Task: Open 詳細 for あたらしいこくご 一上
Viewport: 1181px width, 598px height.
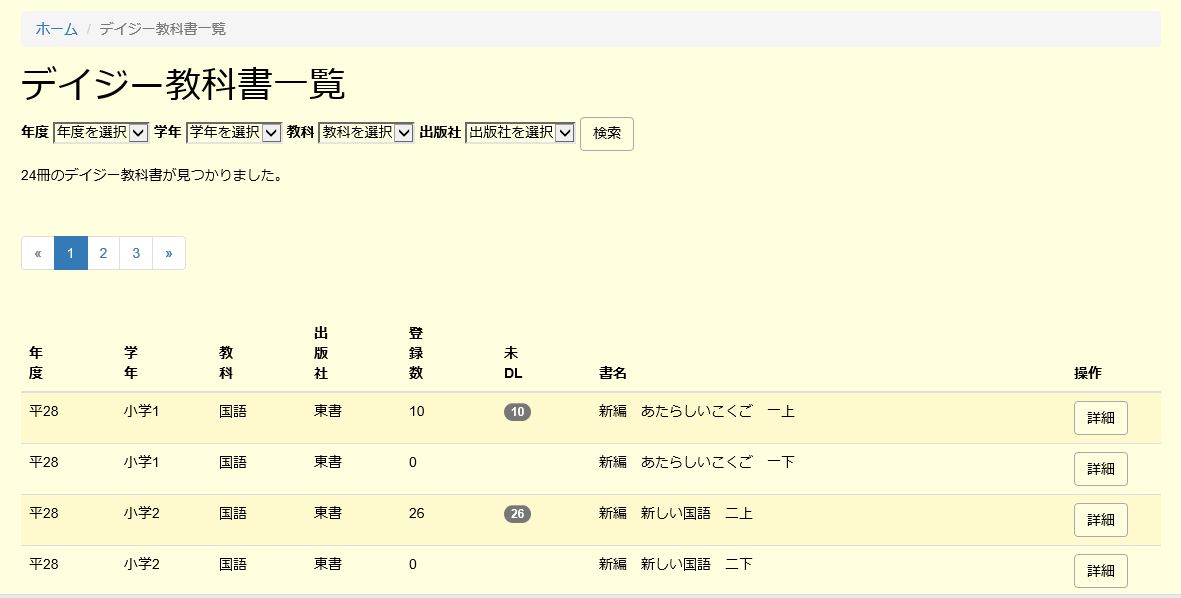Action: point(1100,418)
